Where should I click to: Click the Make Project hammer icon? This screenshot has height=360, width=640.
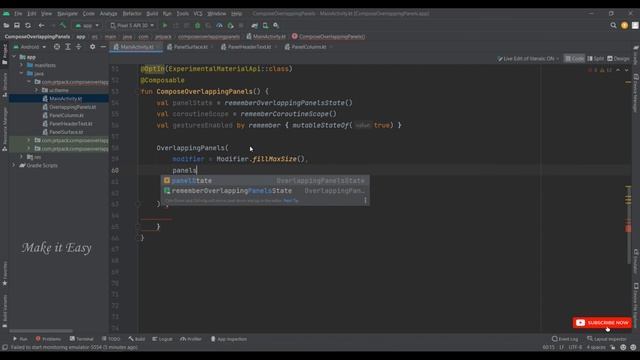(x=62, y=25)
